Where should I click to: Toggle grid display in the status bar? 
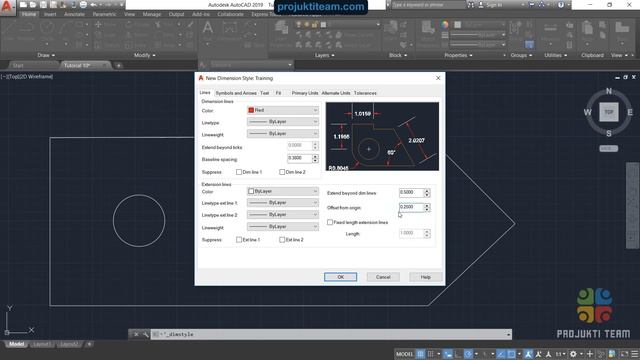[420, 354]
